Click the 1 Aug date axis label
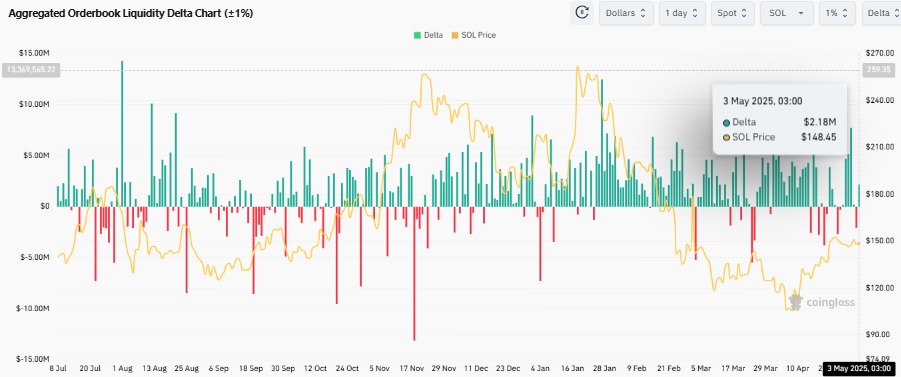 (122, 368)
